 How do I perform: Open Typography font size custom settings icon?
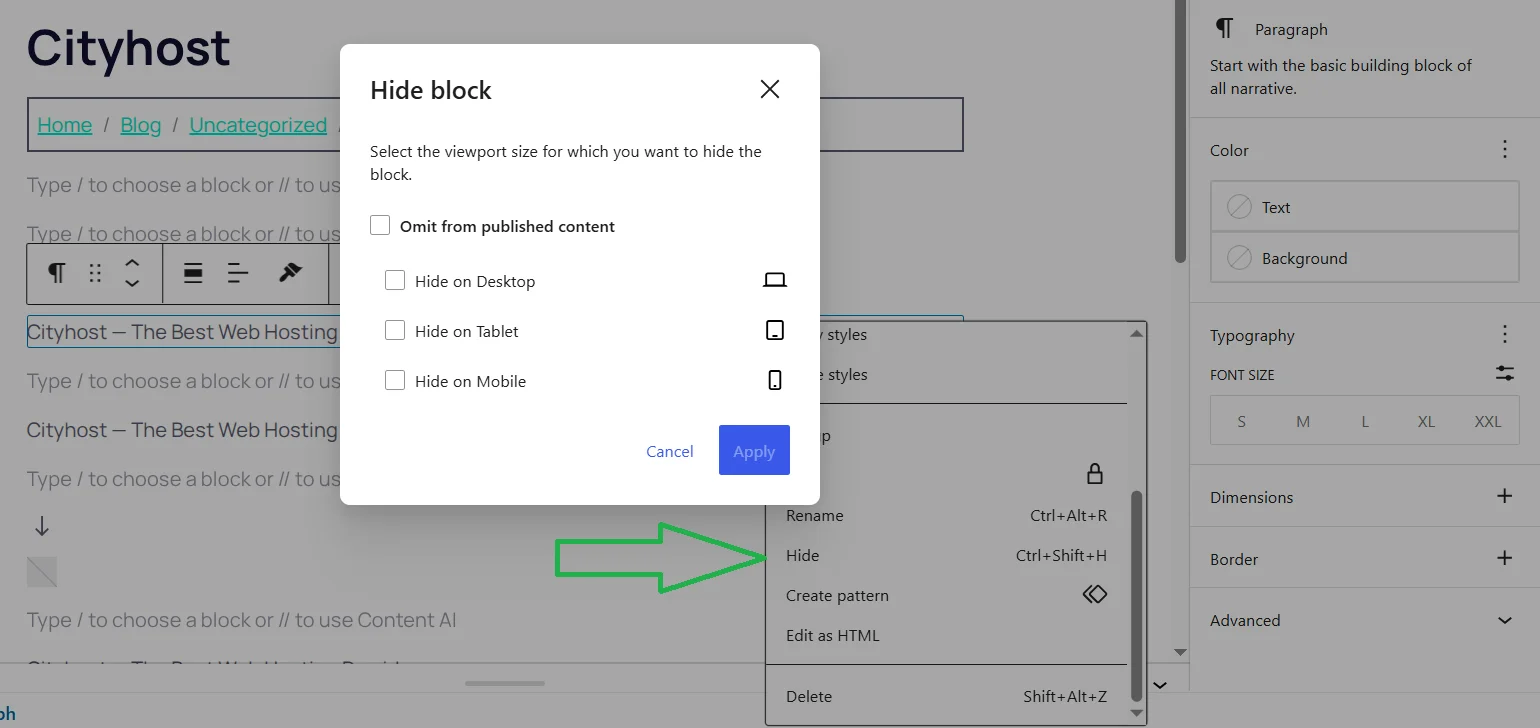click(1505, 373)
